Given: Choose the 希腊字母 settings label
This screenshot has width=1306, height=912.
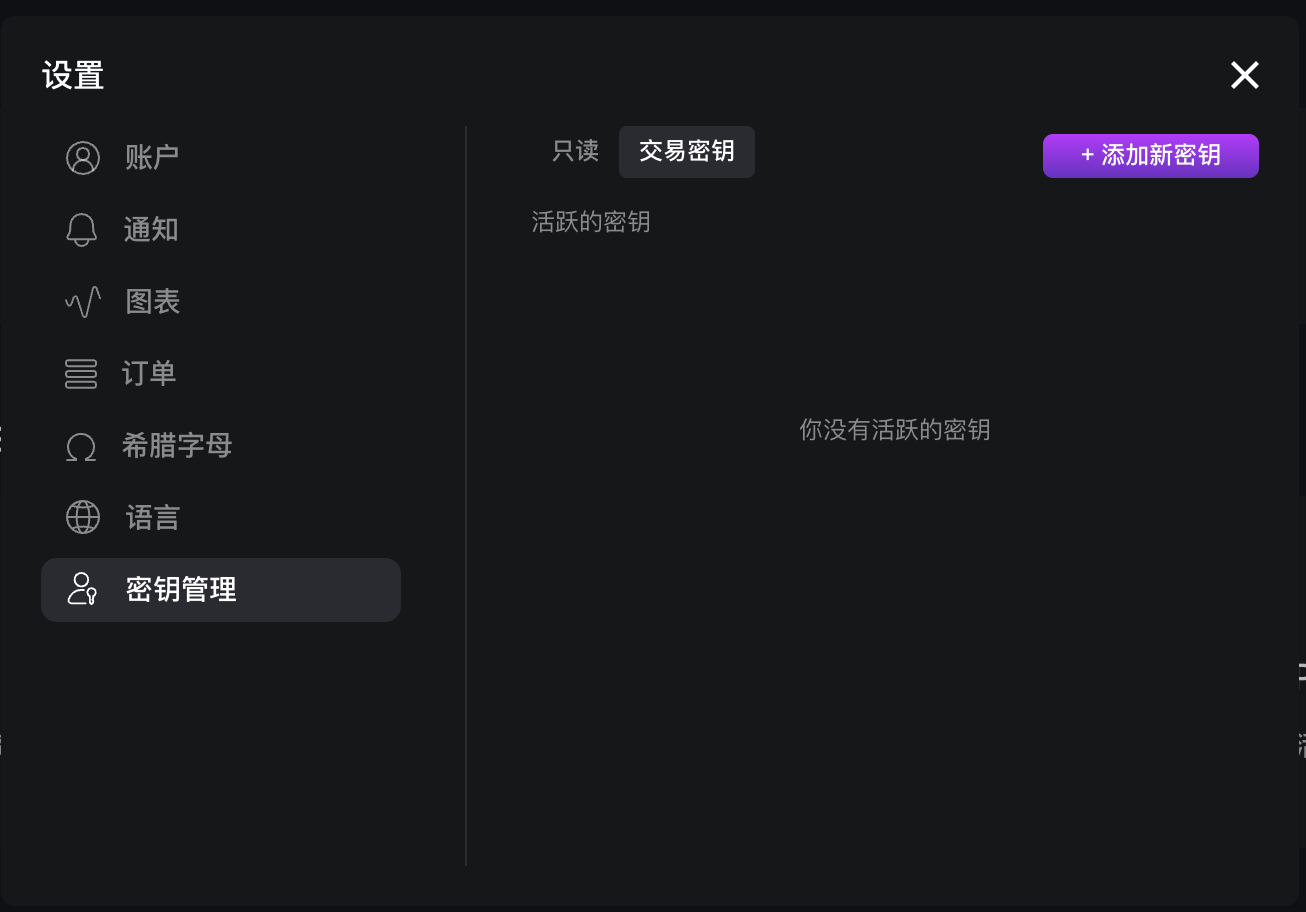Looking at the screenshot, I should coord(177,446).
